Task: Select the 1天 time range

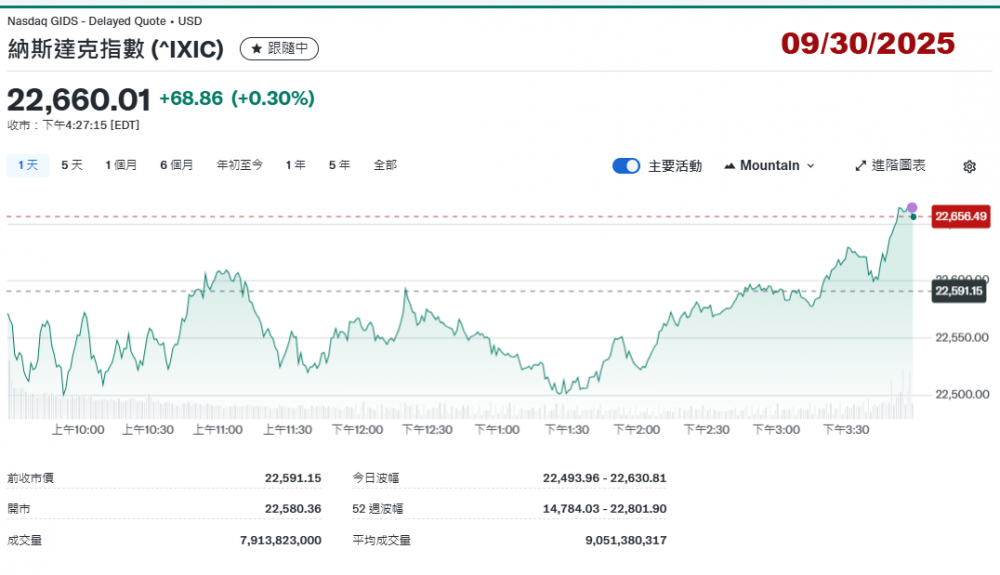Action: click(28, 165)
